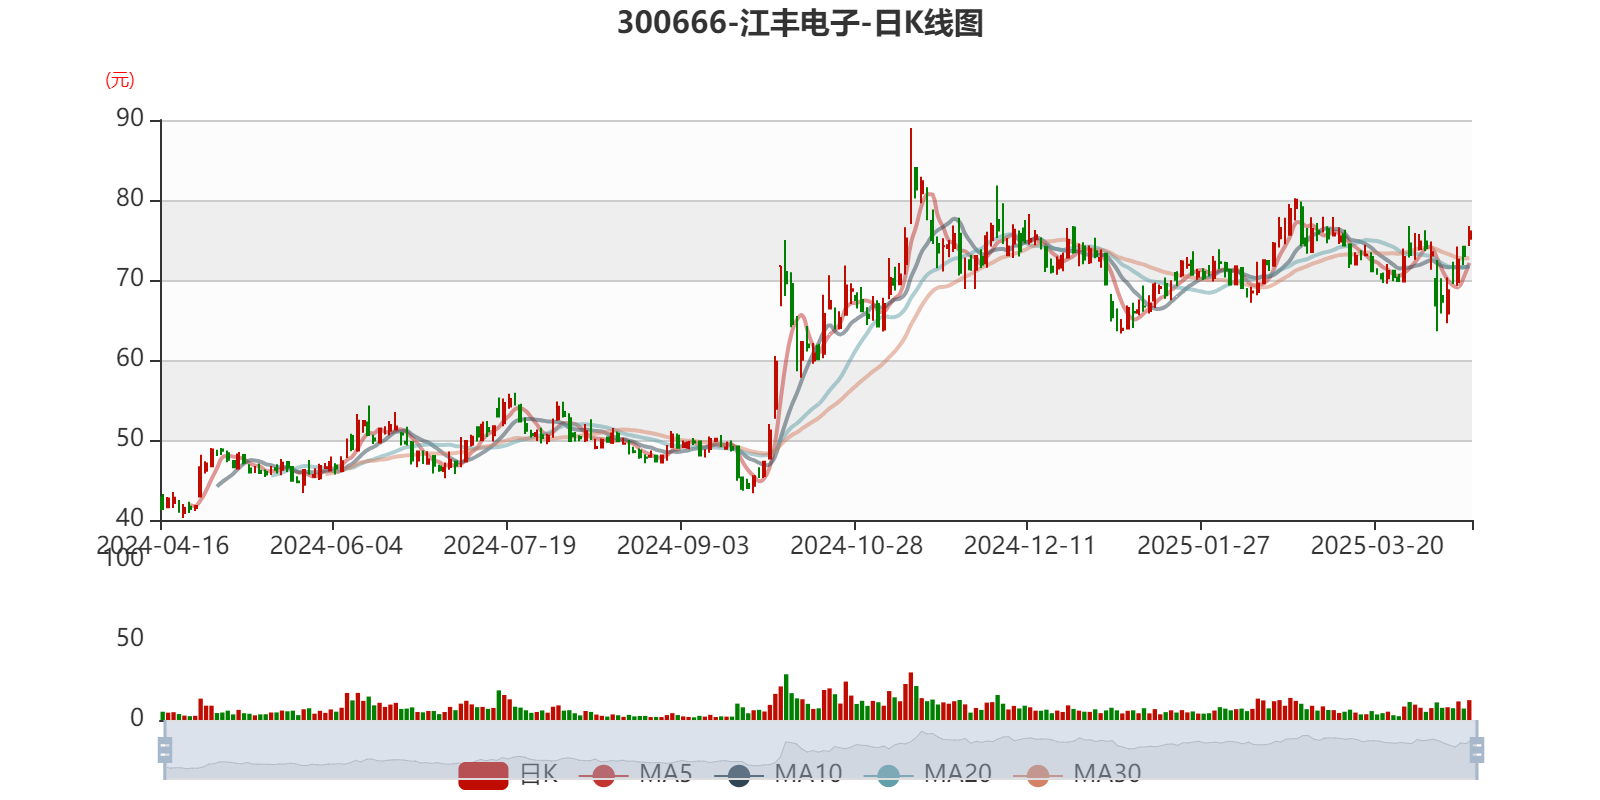1600x800 pixels.
Task: Click the chart title 300666-江丰电子-日K线图
Action: [x=800, y=23]
